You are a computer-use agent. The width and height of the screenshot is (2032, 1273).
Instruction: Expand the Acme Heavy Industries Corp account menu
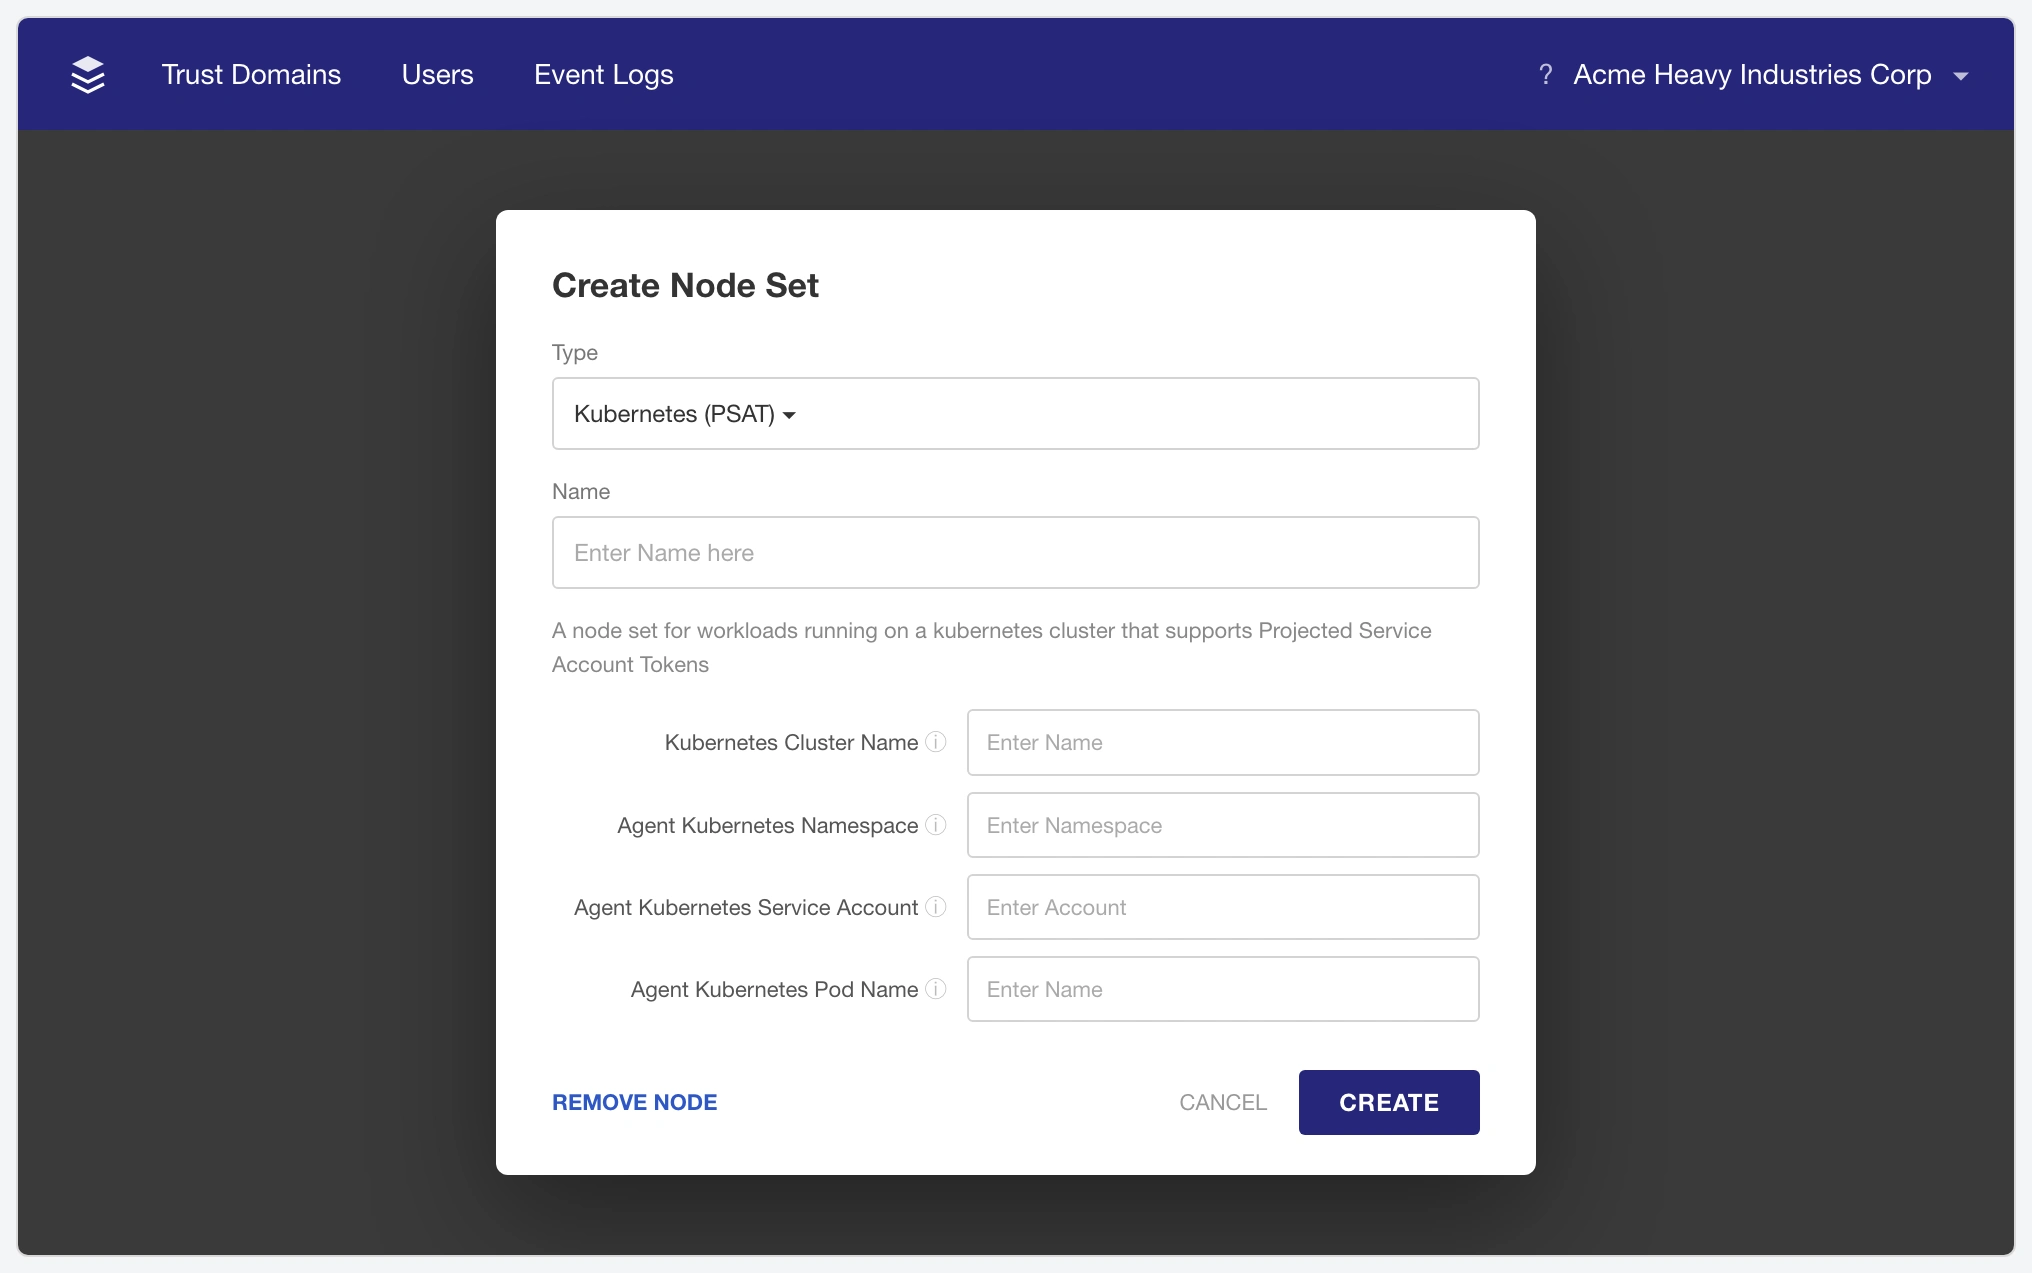(x=1770, y=75)
